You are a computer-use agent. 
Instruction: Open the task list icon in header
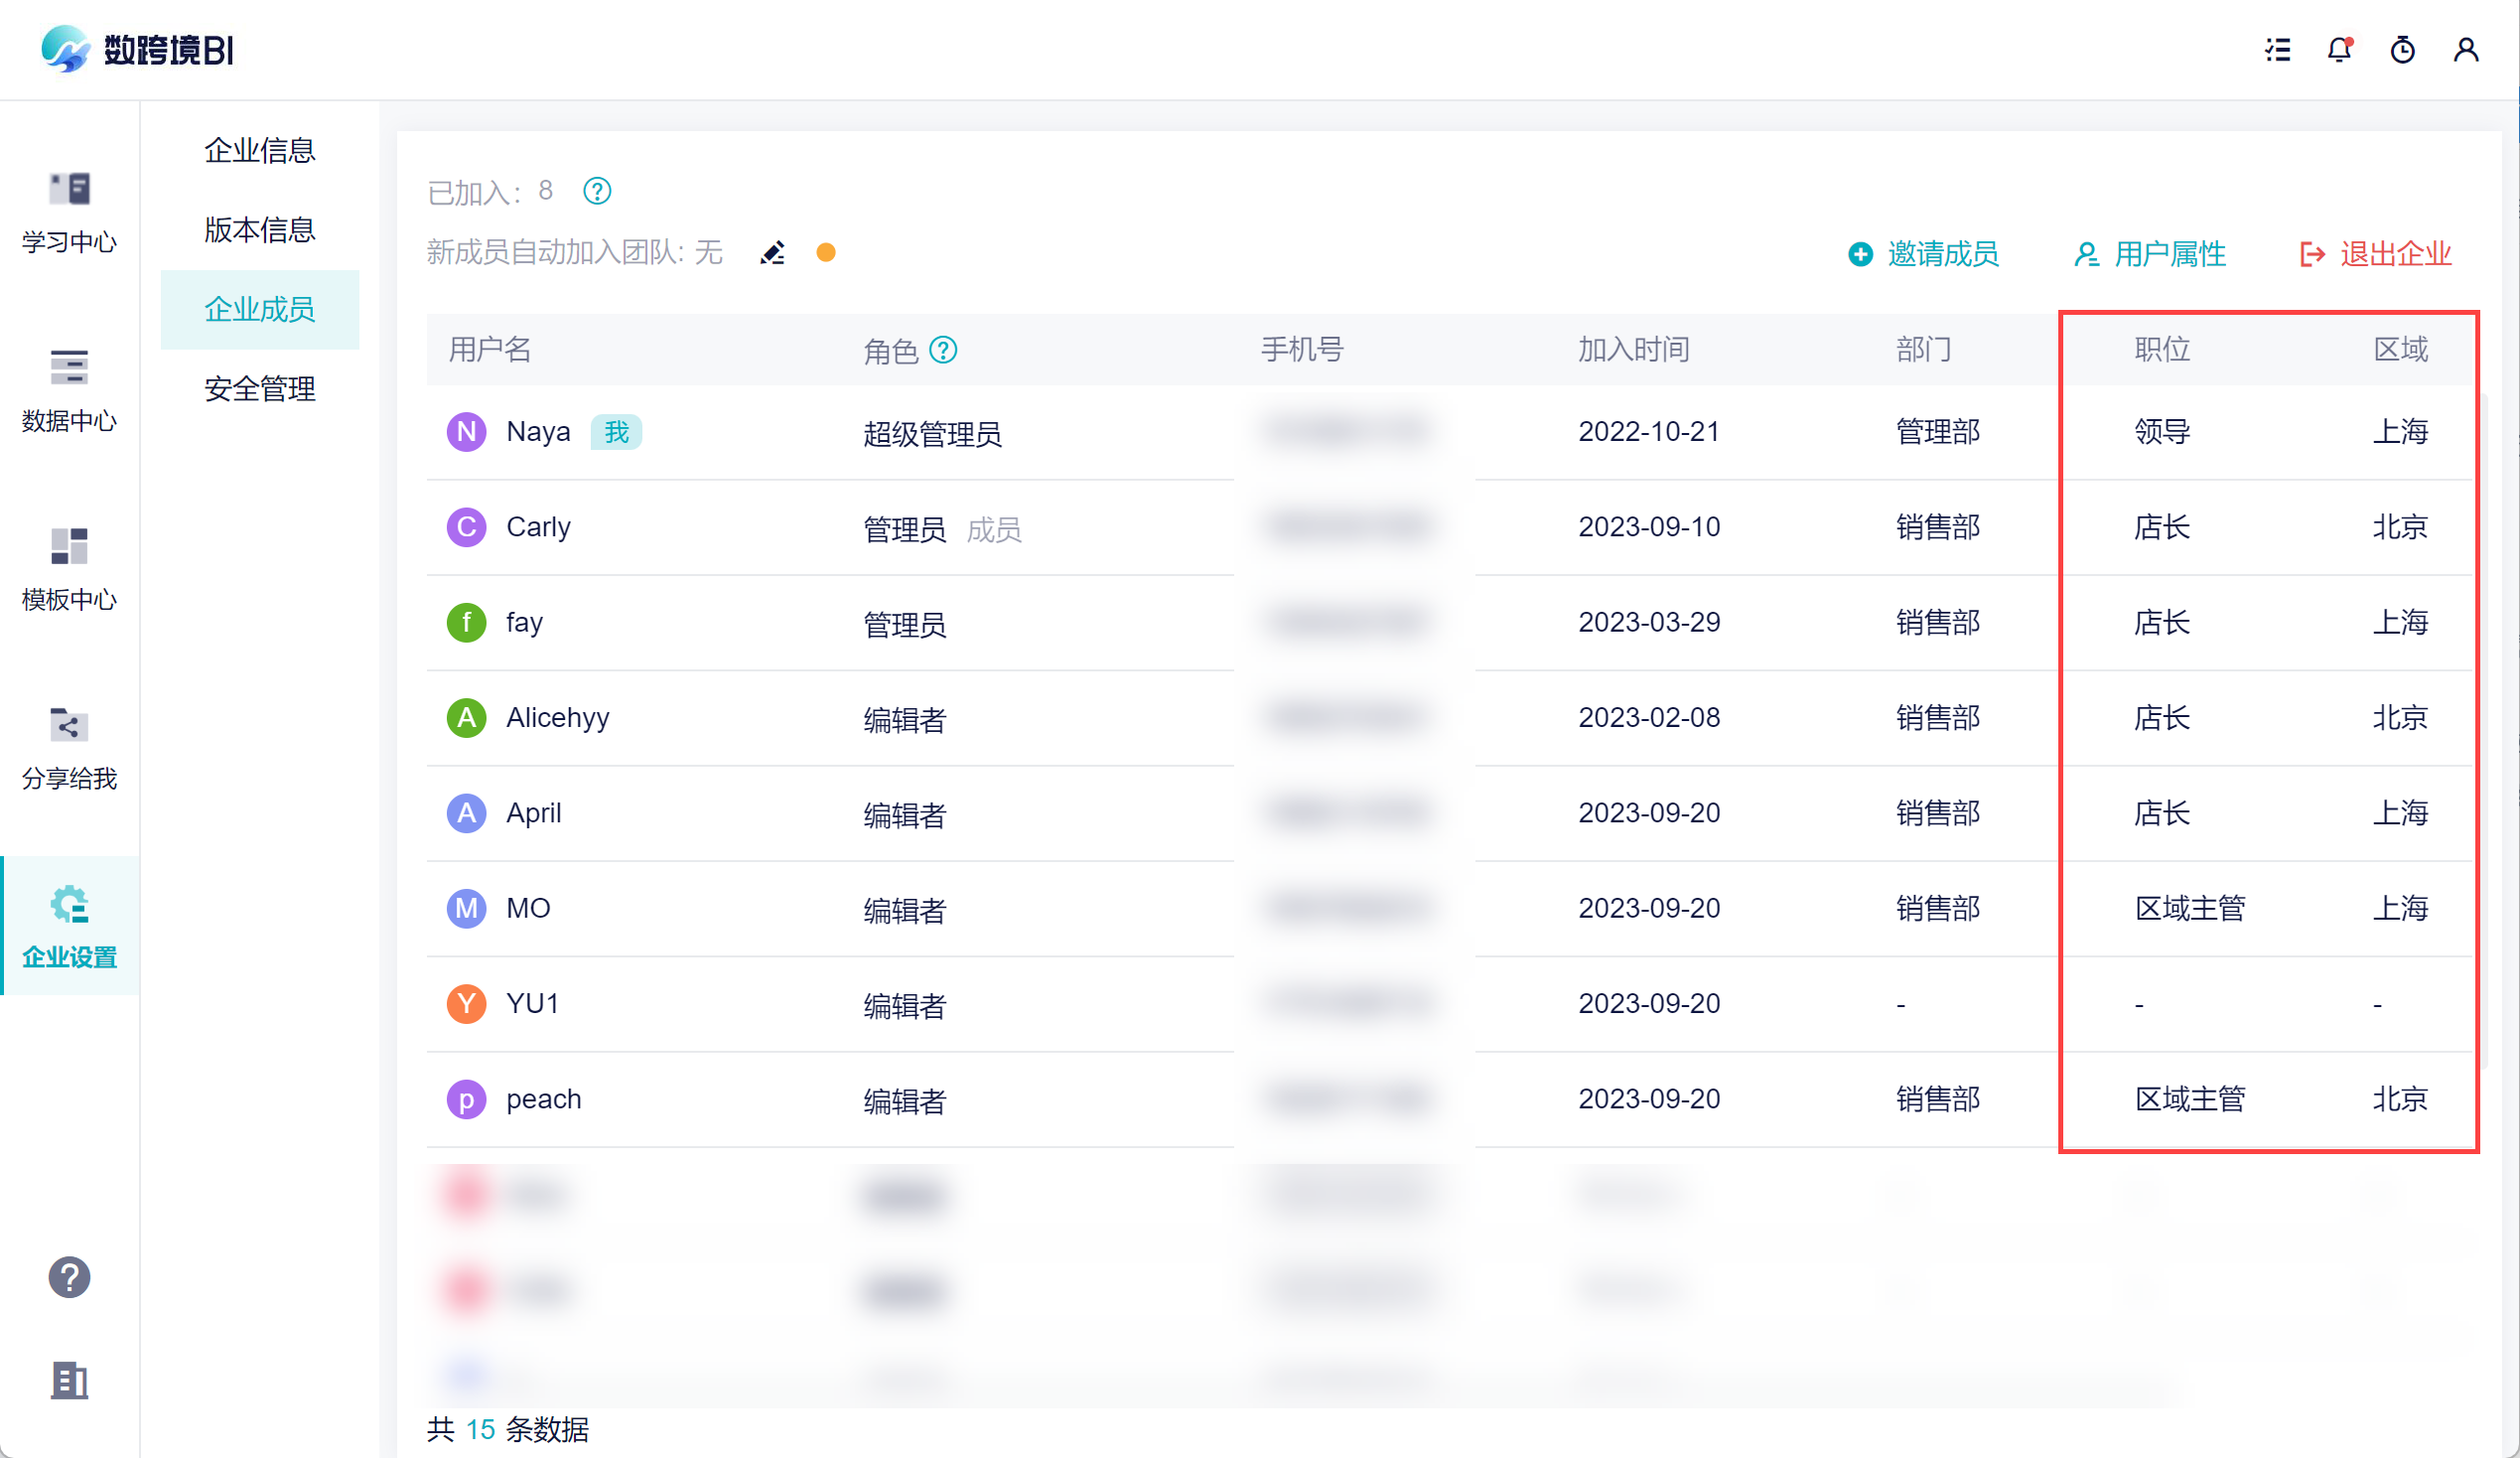pyautogui.click(x=2278, y=50)
